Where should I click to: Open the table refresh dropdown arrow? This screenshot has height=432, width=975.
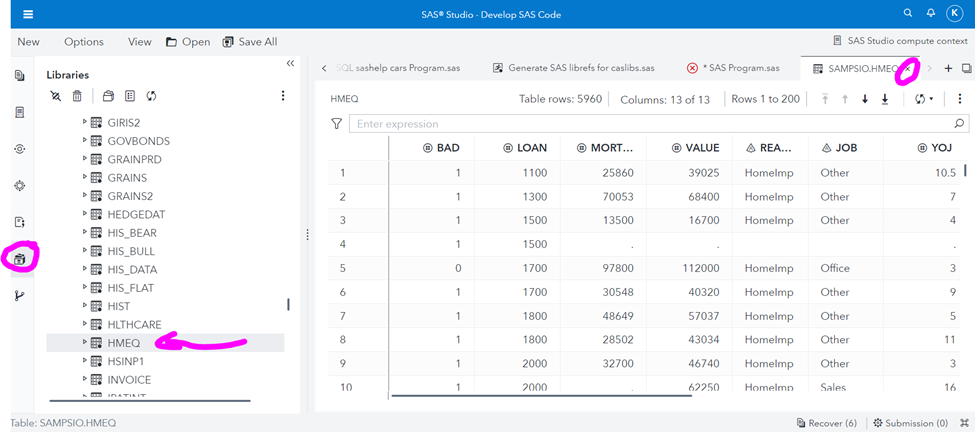tap(932, 99)
